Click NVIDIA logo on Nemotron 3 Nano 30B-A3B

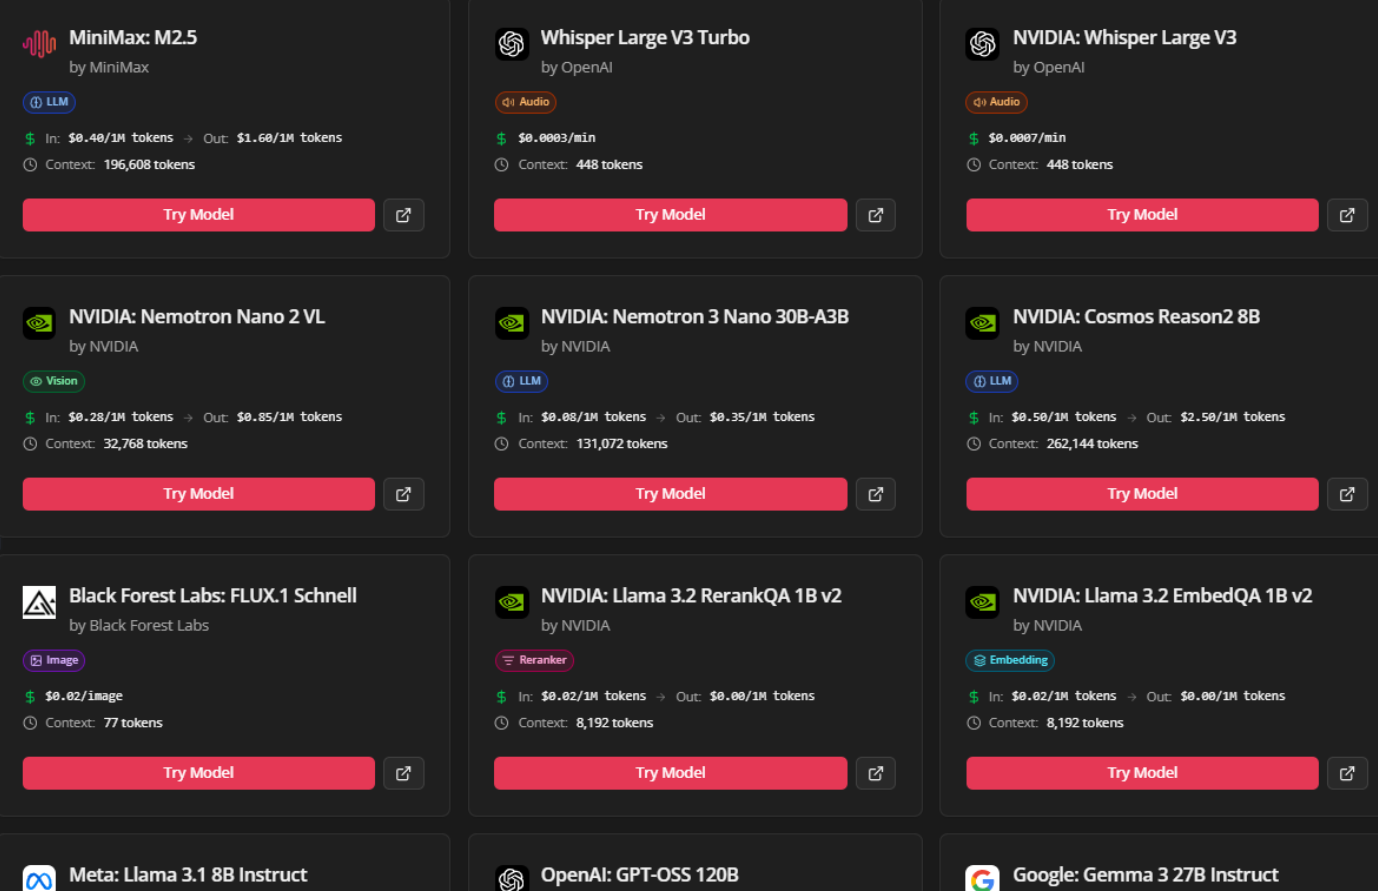click(511, 323)
